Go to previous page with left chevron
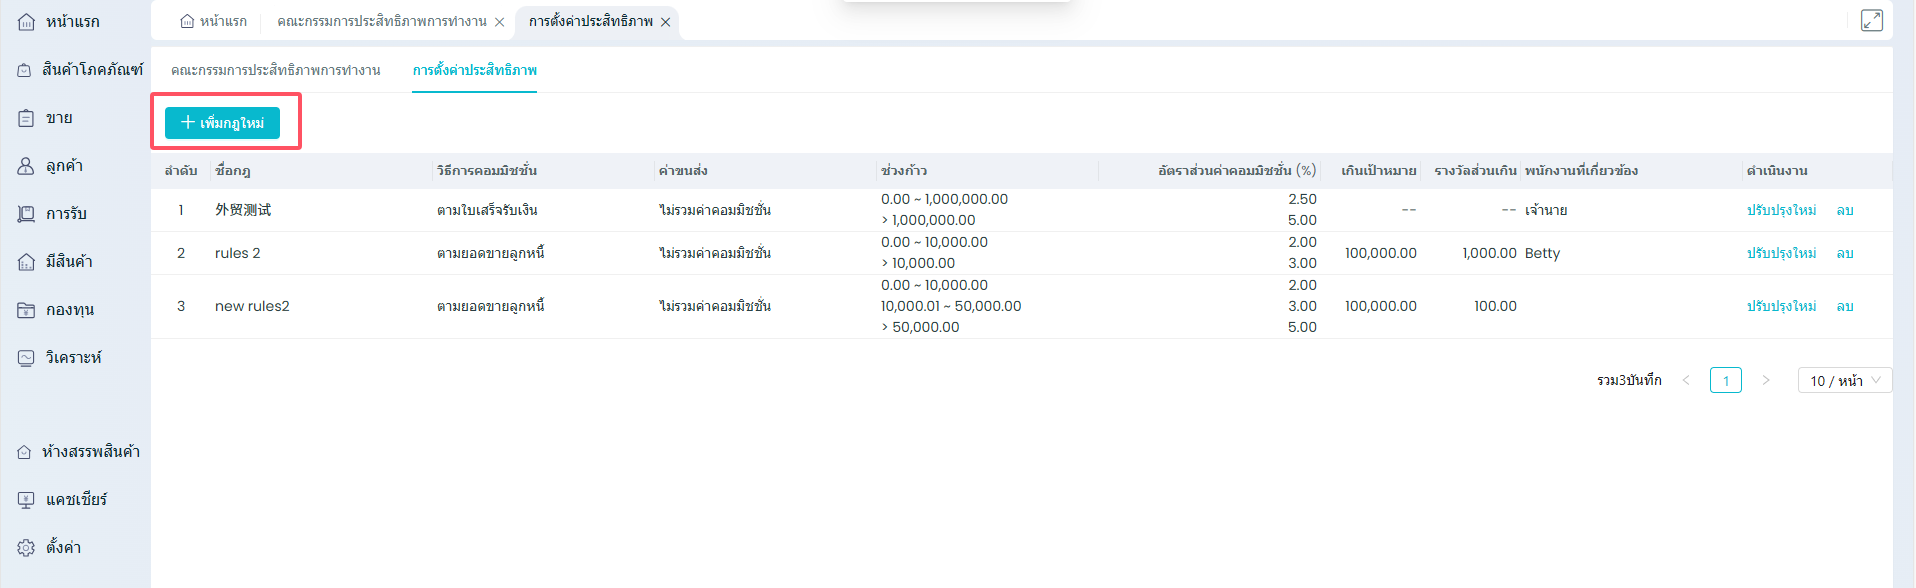The height and width of the screenshot is (588, 1916). [x=1686, y=381]
